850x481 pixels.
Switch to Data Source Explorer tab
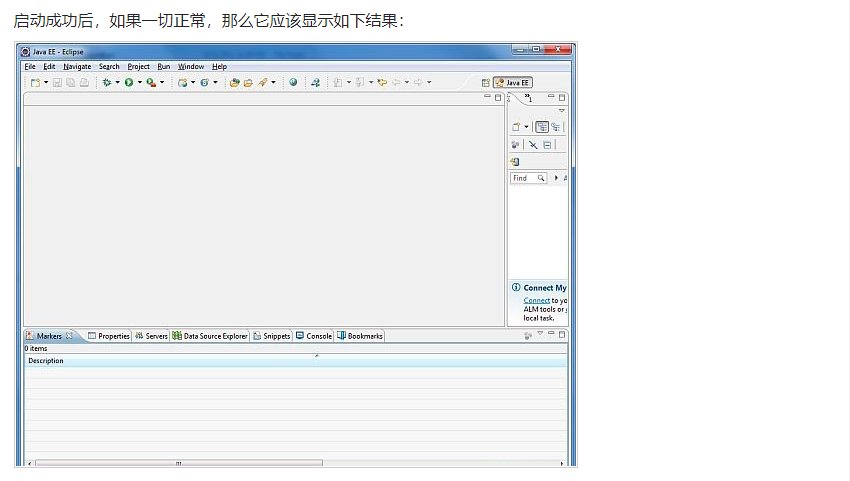(210, 336)
